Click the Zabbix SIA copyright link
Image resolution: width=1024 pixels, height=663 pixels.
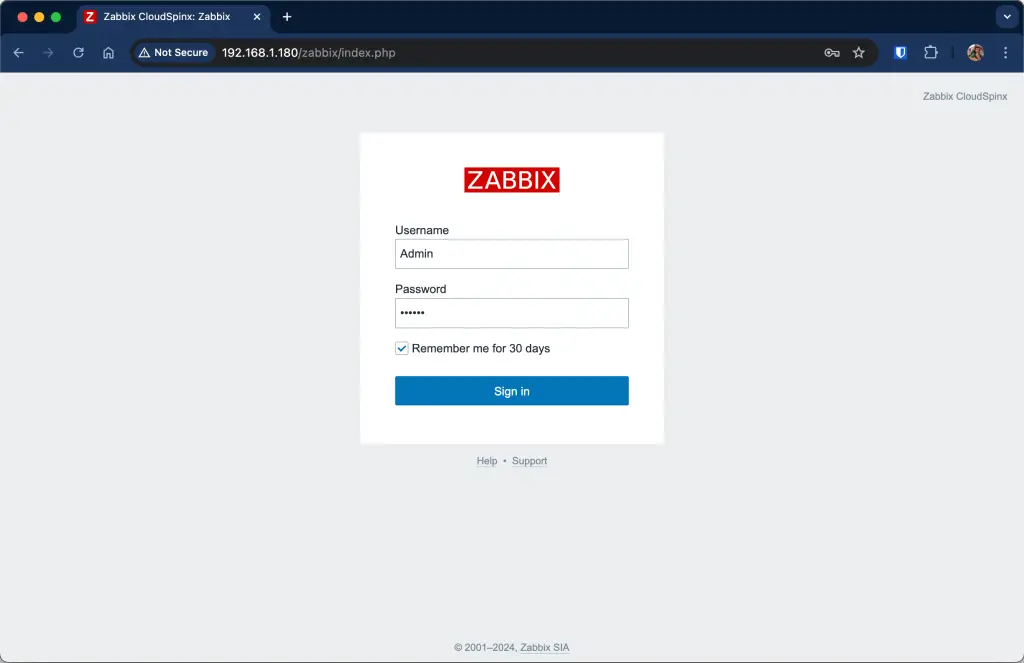click(x=544, y=647)
